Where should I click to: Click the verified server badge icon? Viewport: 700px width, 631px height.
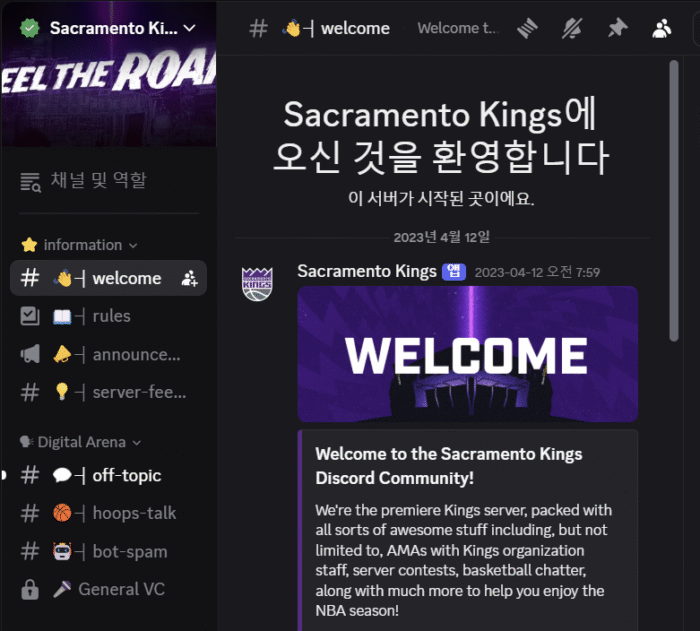(x=29, y=28)
